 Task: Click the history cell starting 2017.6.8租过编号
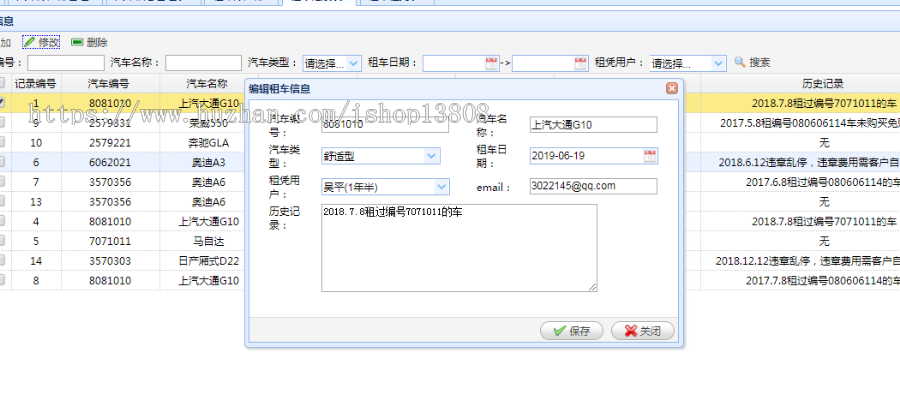[800, 182]
